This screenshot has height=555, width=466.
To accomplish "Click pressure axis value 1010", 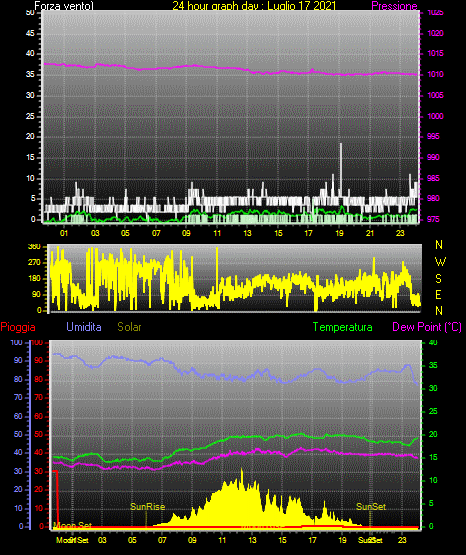I will pos(435,74).
